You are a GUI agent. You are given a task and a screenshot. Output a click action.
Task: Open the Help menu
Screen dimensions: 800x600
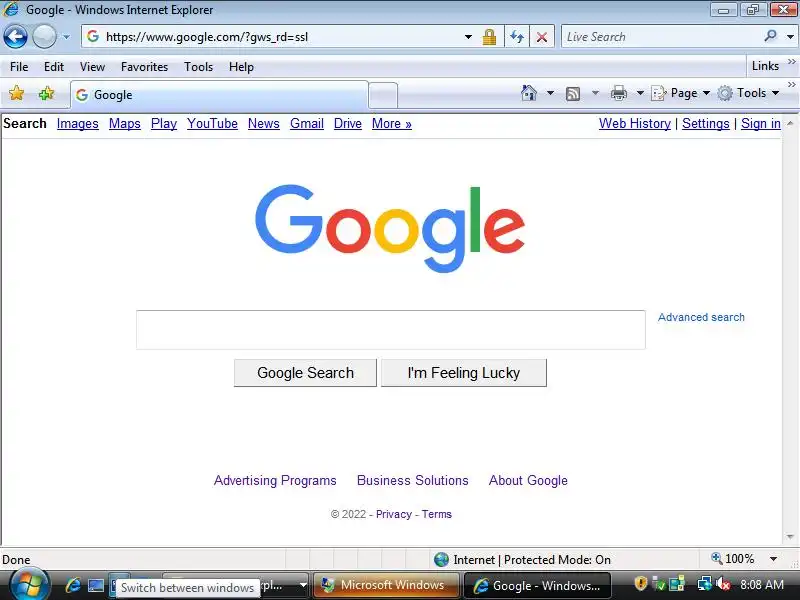(241, 67)
